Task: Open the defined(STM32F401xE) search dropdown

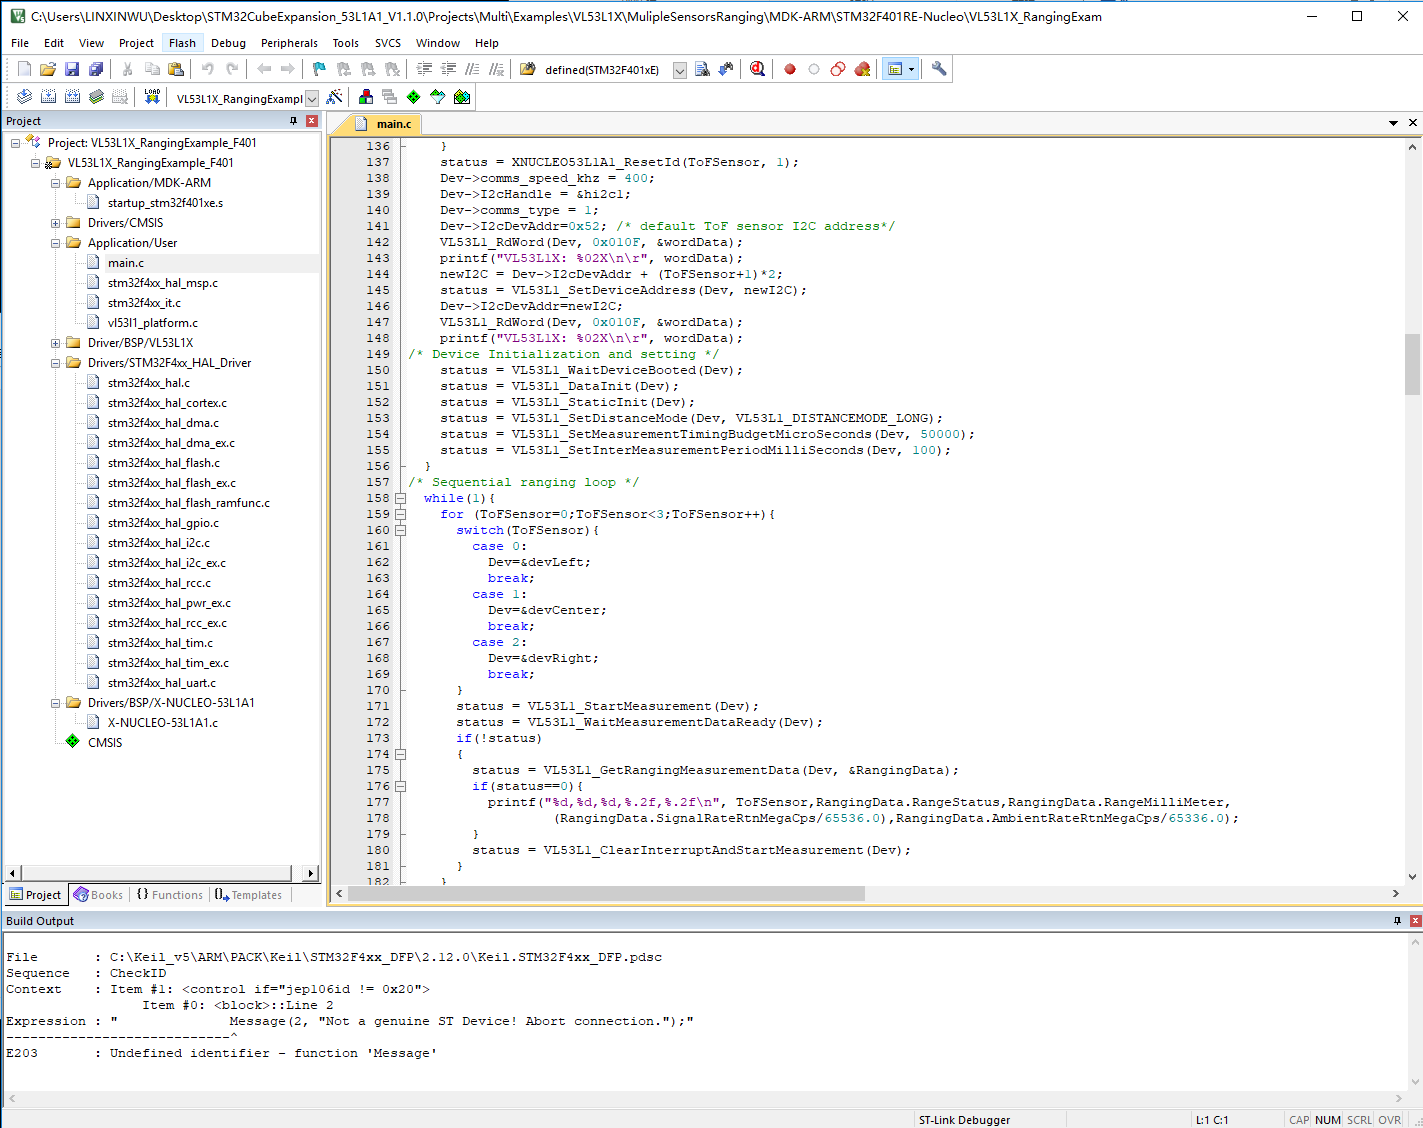Action: (680, 70)
